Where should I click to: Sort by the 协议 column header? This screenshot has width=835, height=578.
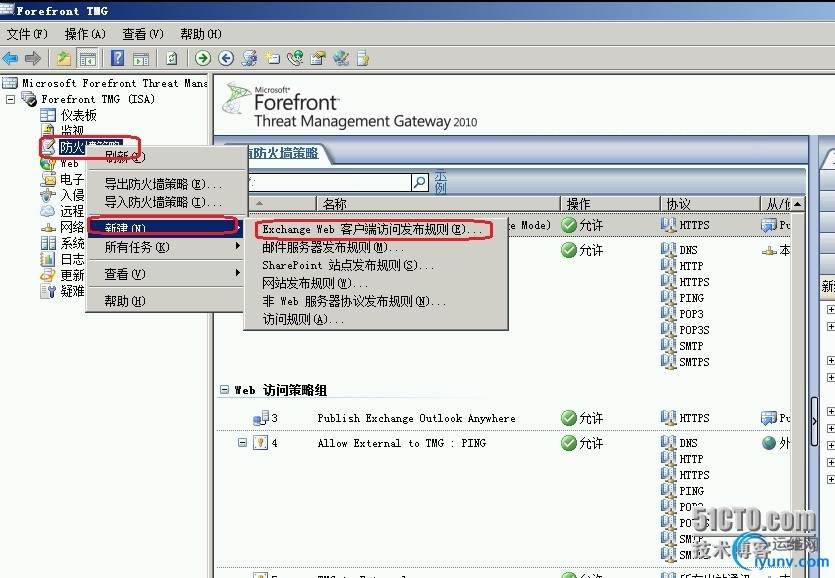(710, 203)
